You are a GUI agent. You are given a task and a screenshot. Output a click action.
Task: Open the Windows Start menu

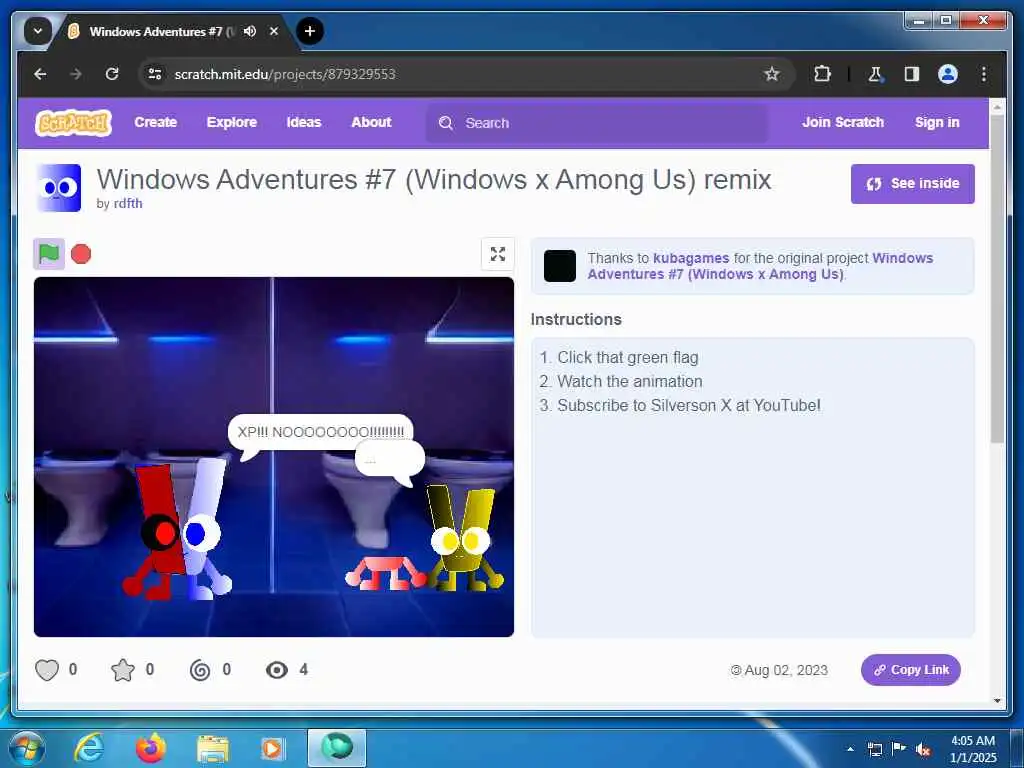[x=27, y=748]
